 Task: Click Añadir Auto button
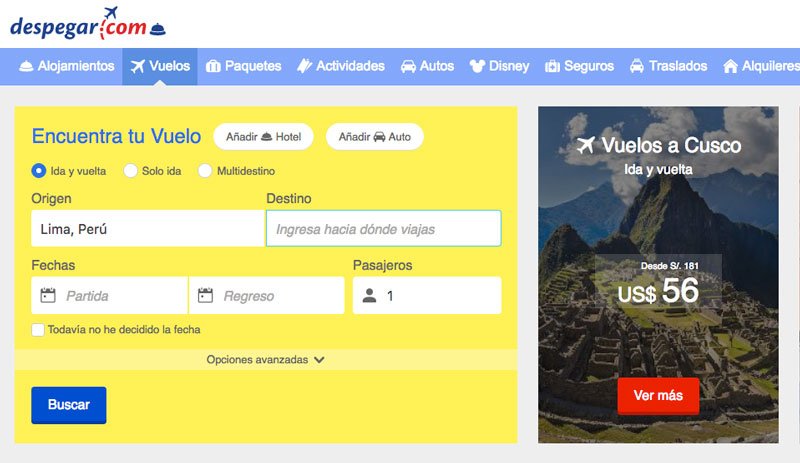coord(374,137)
